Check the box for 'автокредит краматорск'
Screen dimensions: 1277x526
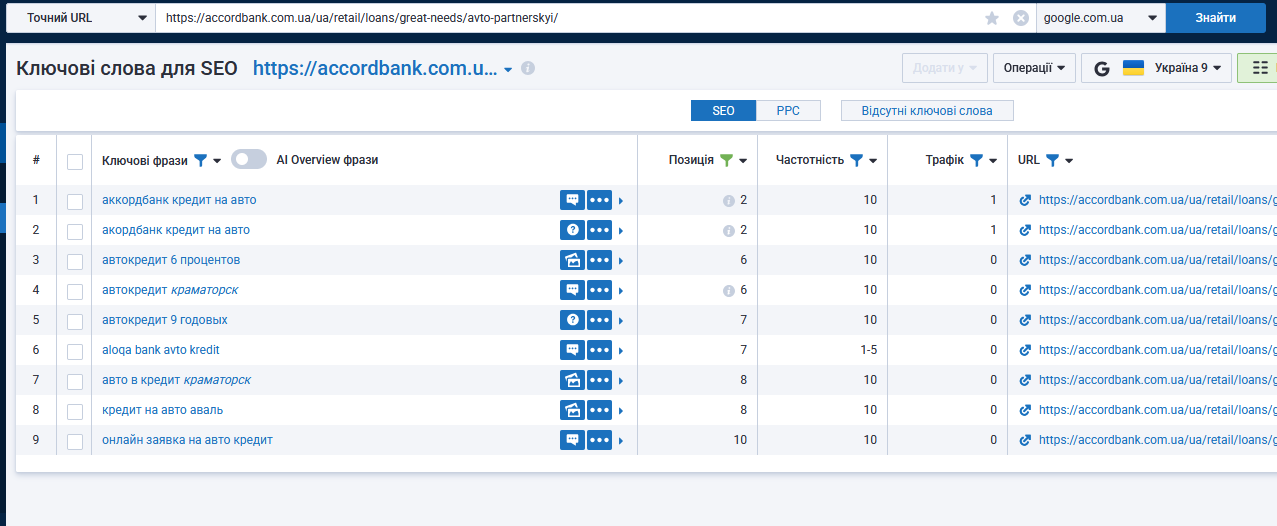point(75,291)
